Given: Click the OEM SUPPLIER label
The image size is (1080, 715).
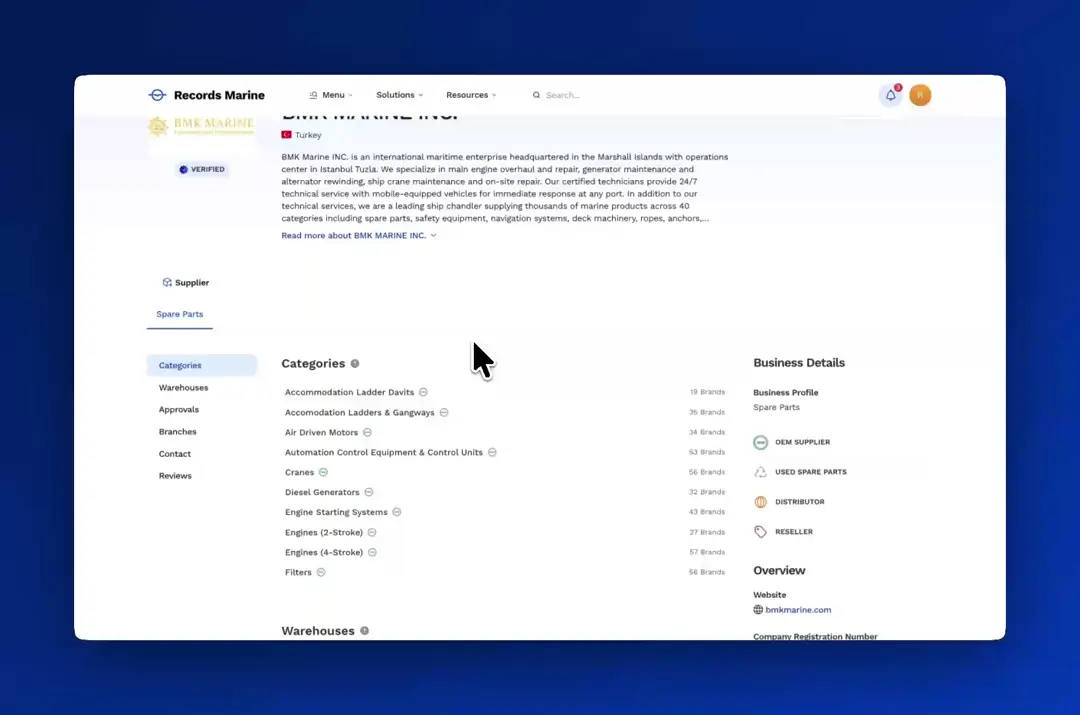Looking at the screenshot, I should (802, 442).
